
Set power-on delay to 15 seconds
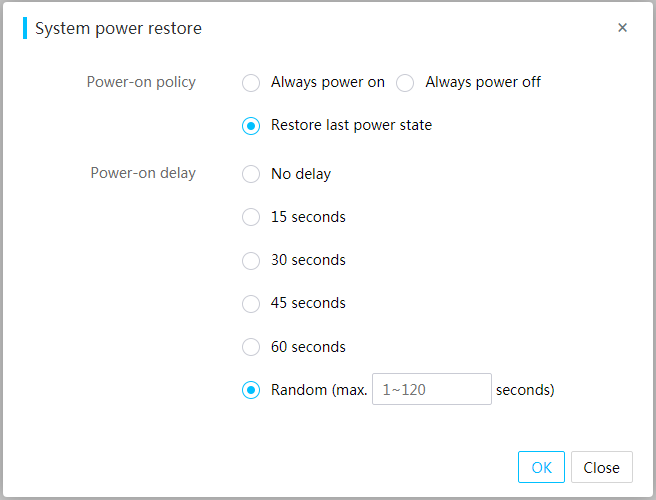(x=251, y=217)
